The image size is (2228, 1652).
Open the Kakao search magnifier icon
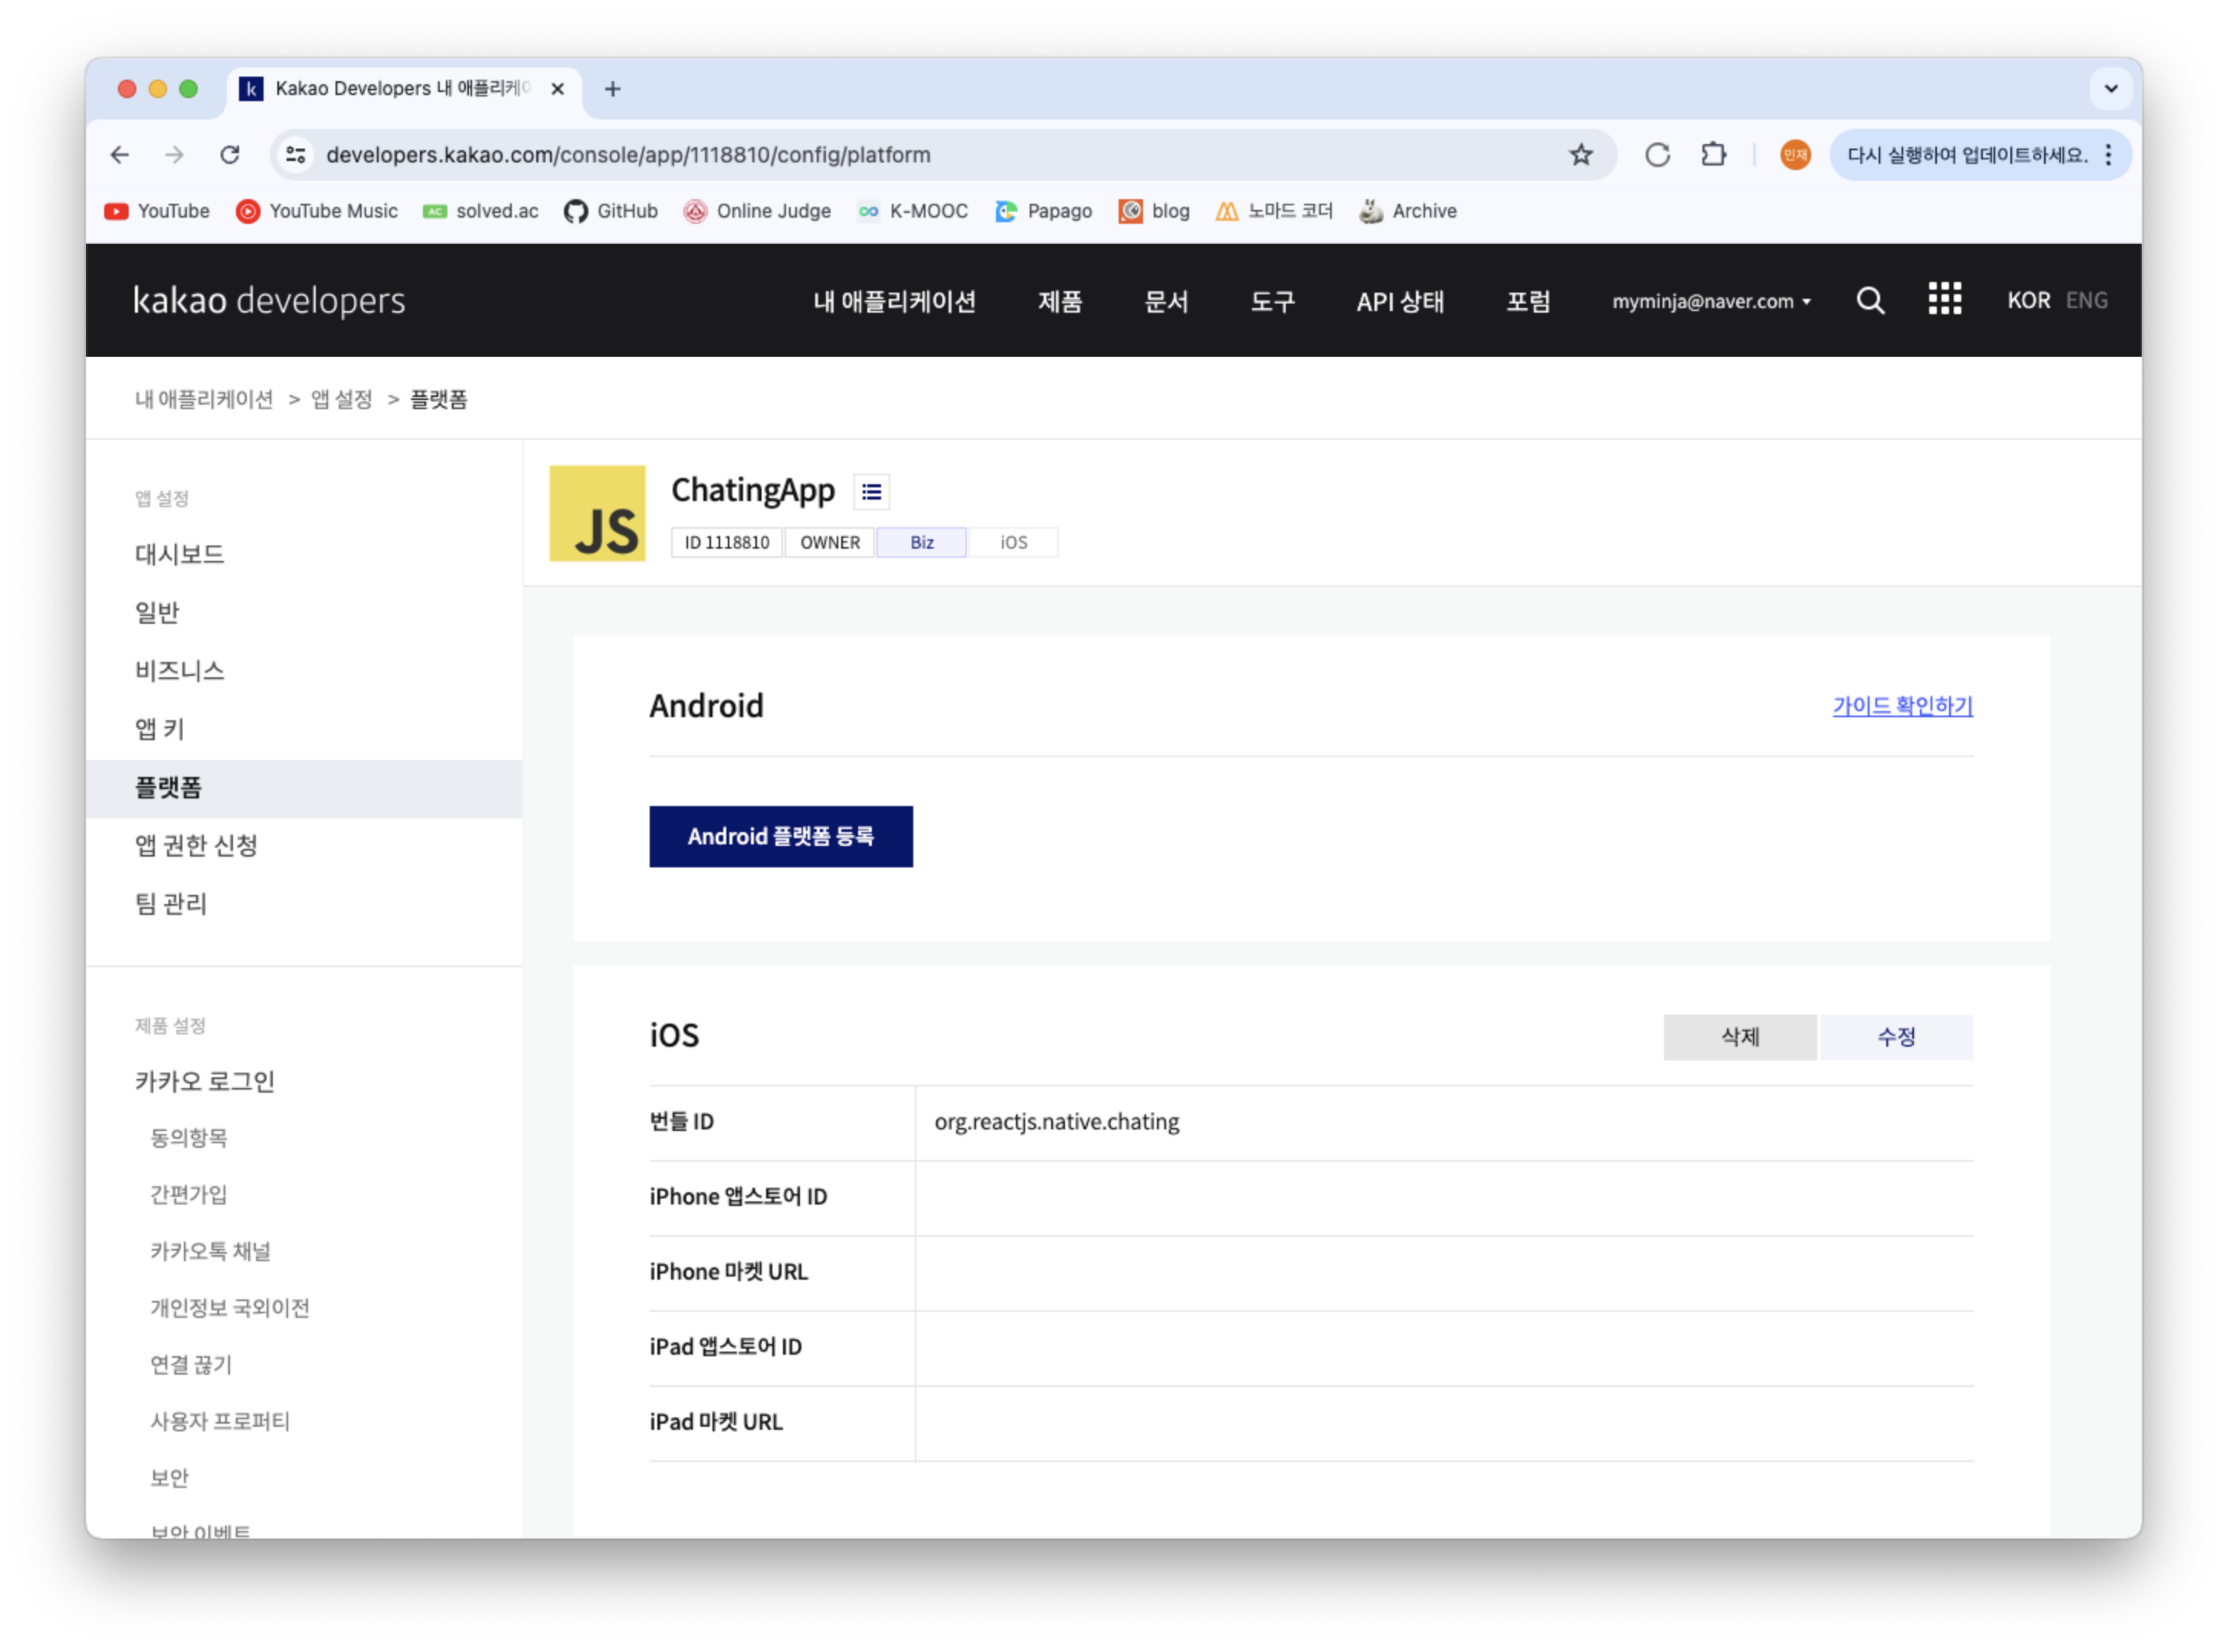1870,301
